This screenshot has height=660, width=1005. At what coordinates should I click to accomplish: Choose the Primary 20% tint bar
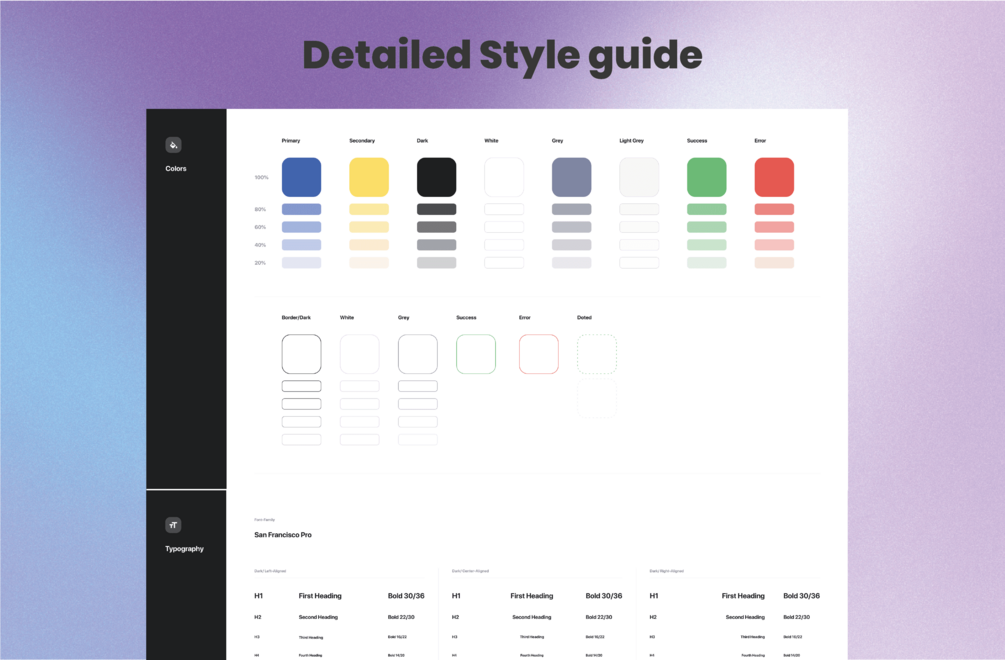tap(301, 263)
